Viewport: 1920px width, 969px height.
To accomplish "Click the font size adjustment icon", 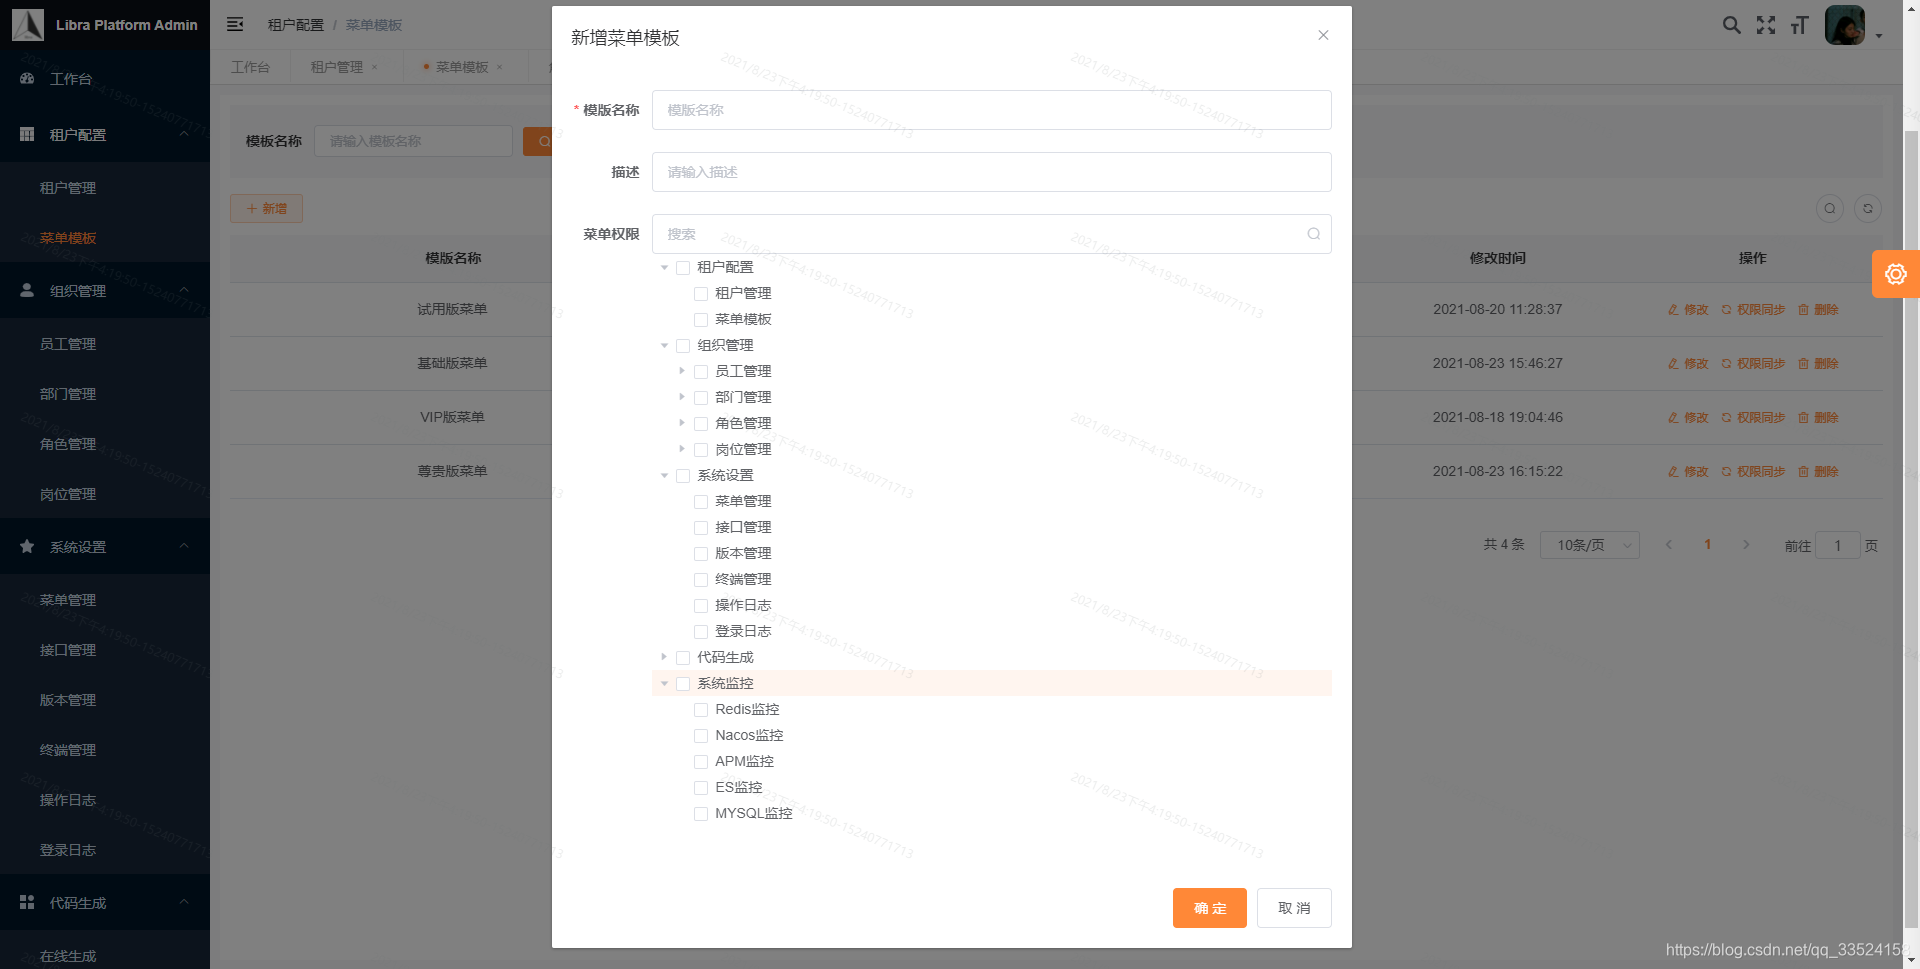I will [1799, 25].
